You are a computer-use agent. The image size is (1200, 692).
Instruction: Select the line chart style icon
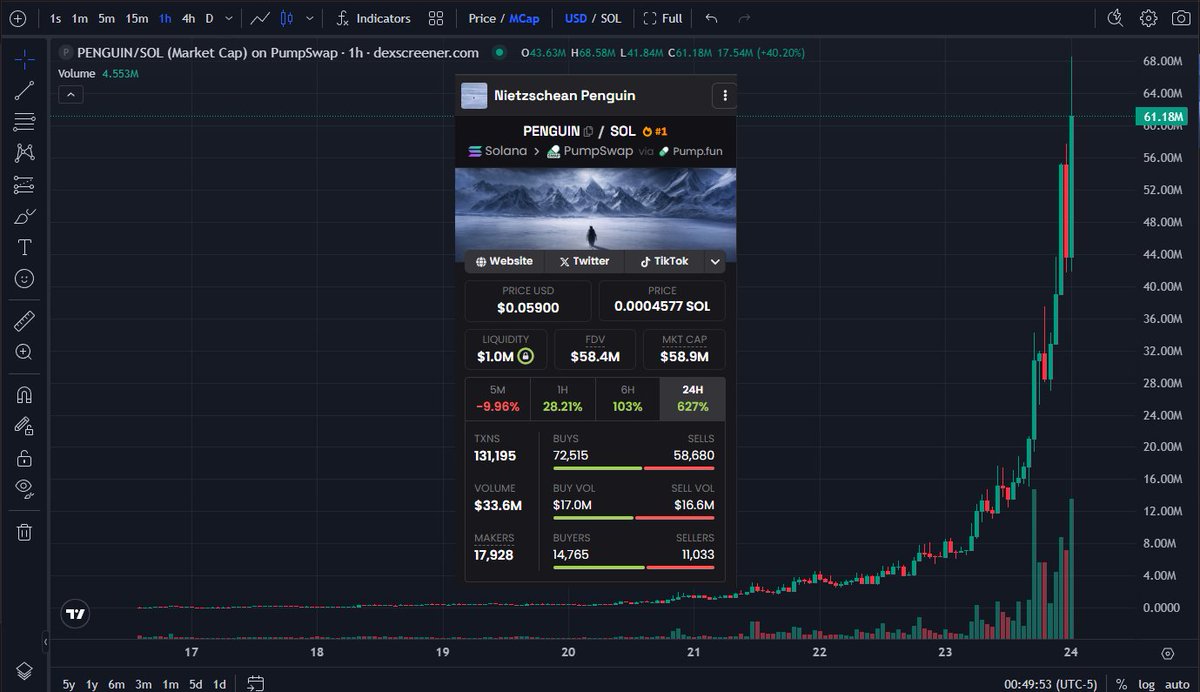click(x=260, y=18)
